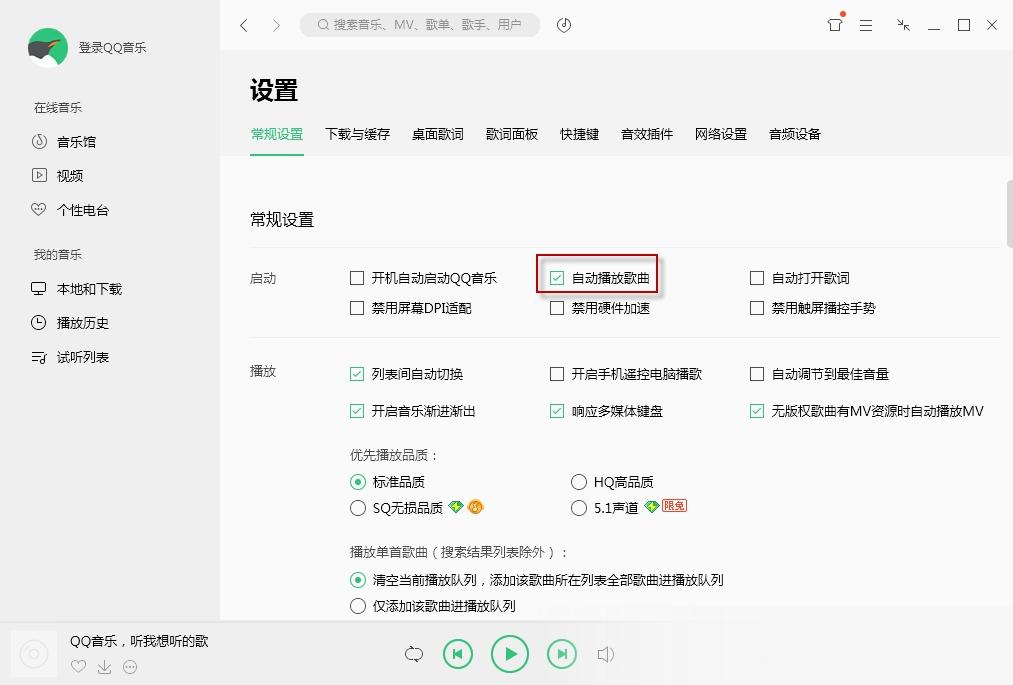
Task: Enable 开启手机遥控电脑播歌 checkbox
Action: point(557,374)
